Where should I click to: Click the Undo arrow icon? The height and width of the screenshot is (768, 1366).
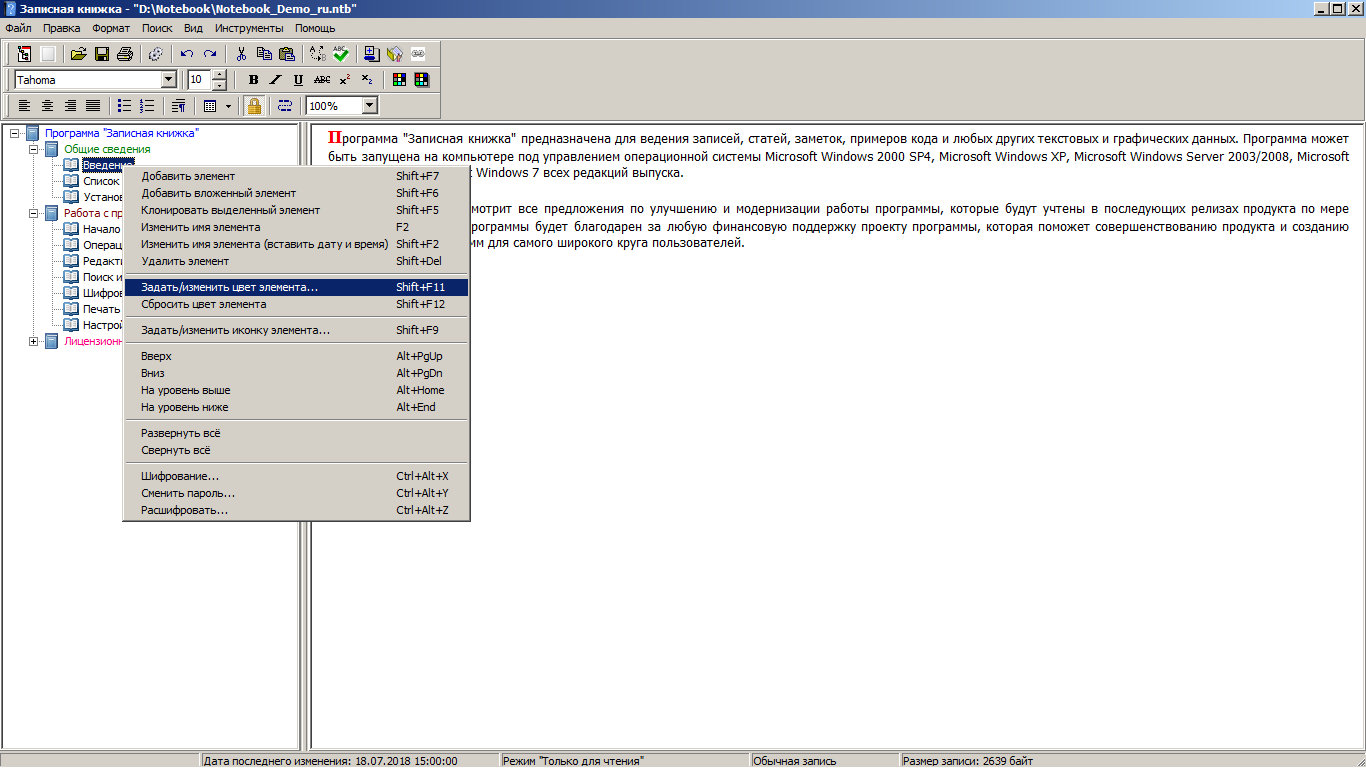point(187,54)
